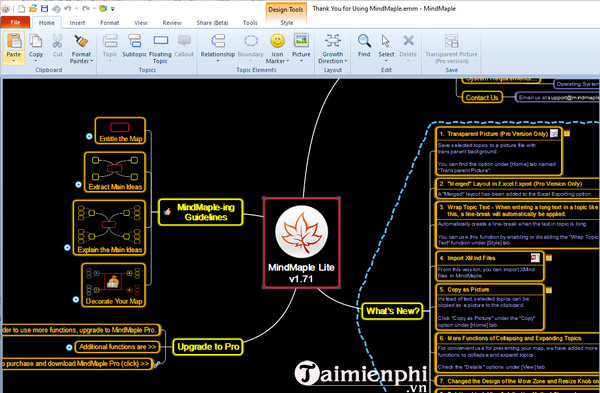Select the Format Painter brush

(81, 41)
